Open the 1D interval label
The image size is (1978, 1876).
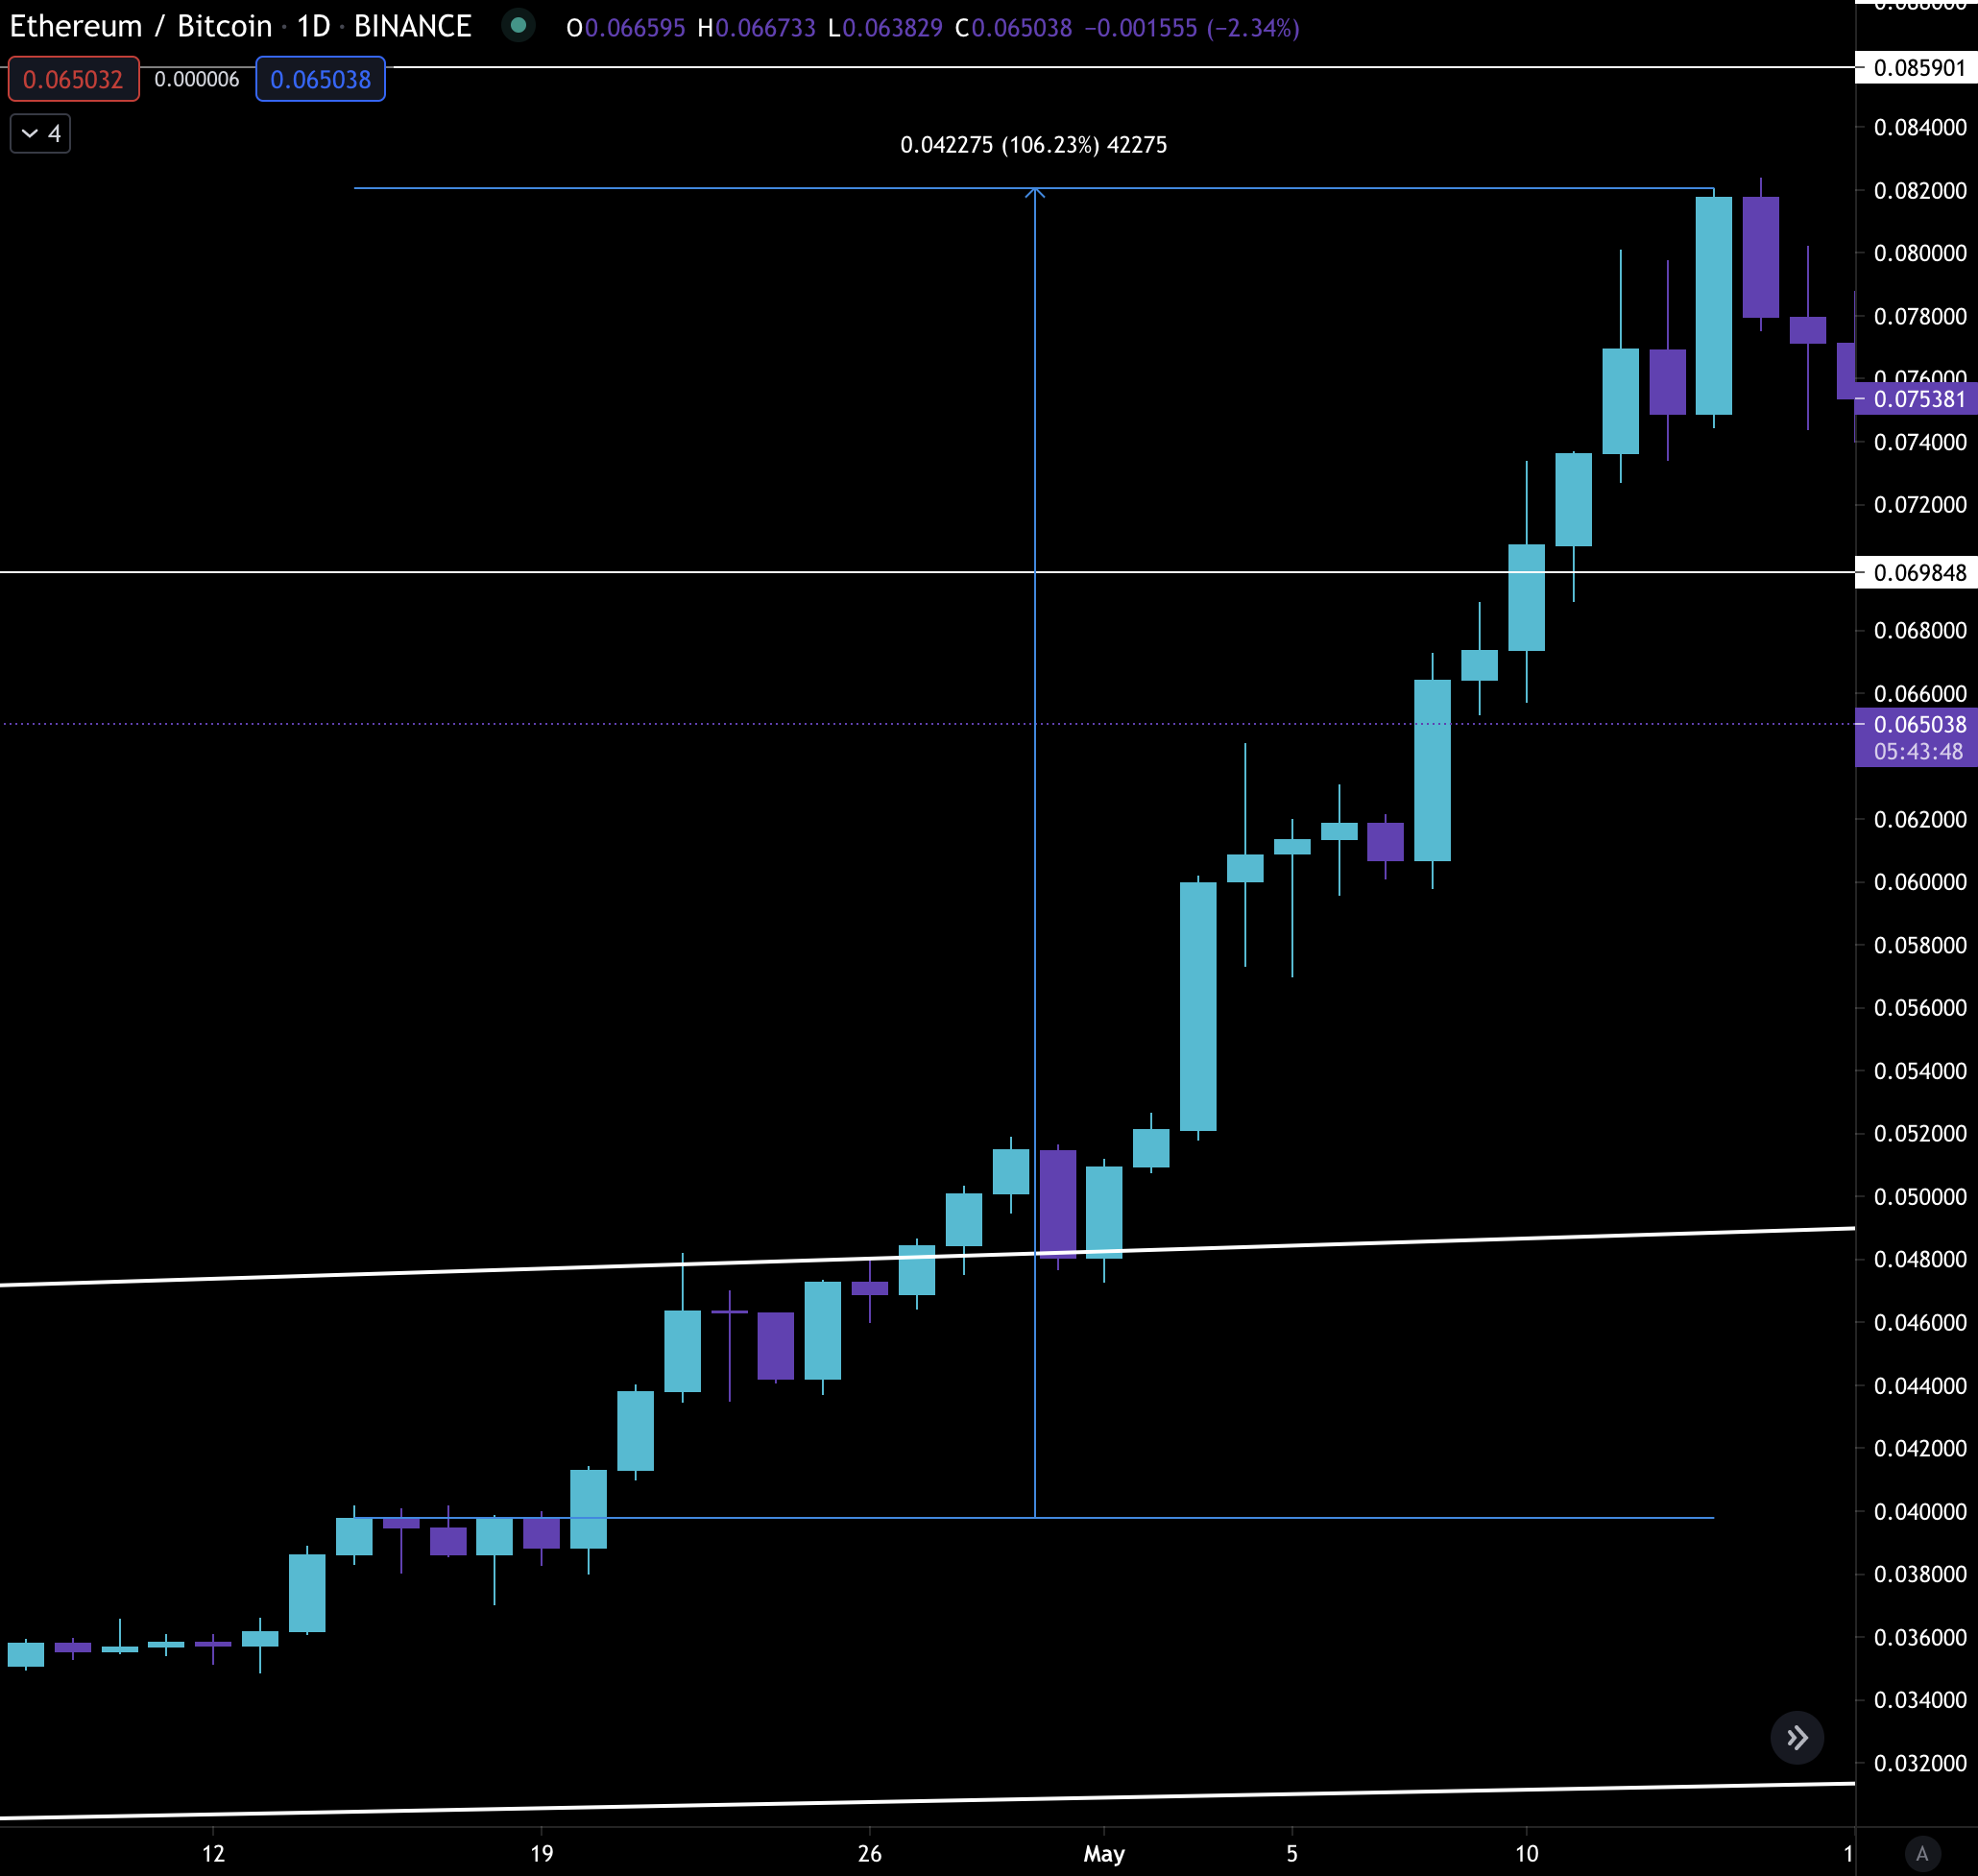(x=313, y=26)
